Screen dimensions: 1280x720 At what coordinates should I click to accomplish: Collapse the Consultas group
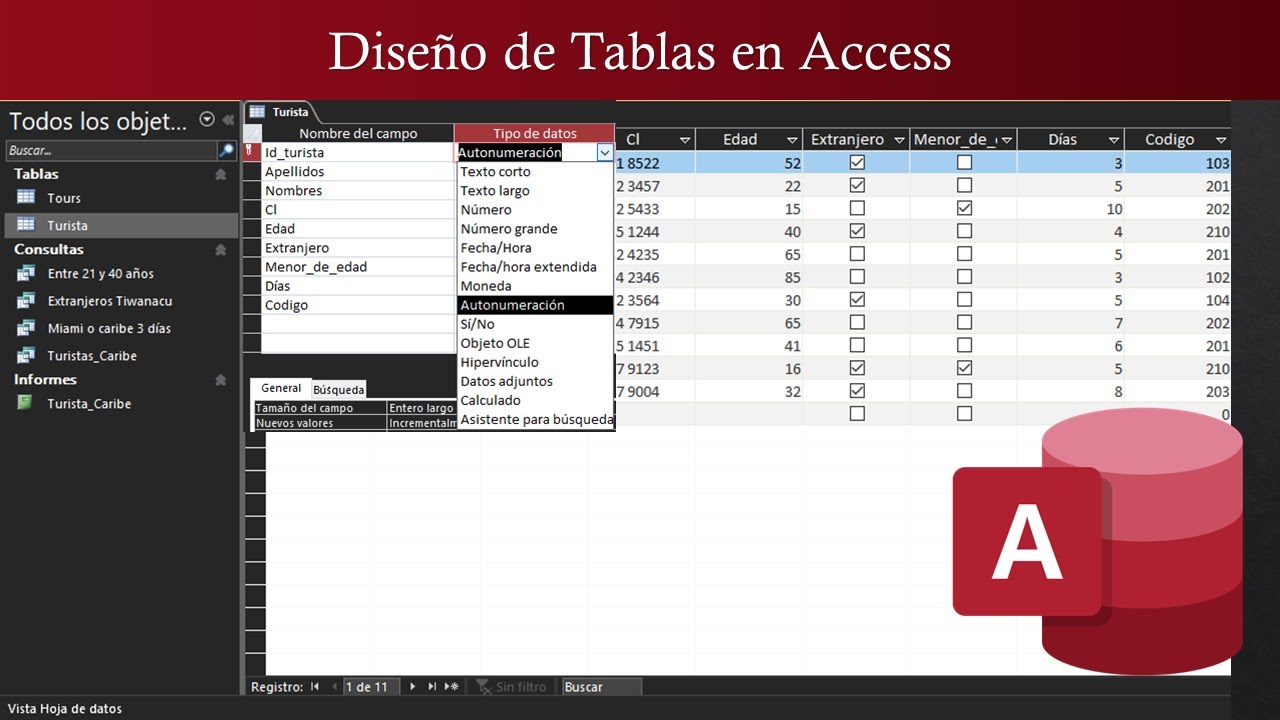point(220,250)
